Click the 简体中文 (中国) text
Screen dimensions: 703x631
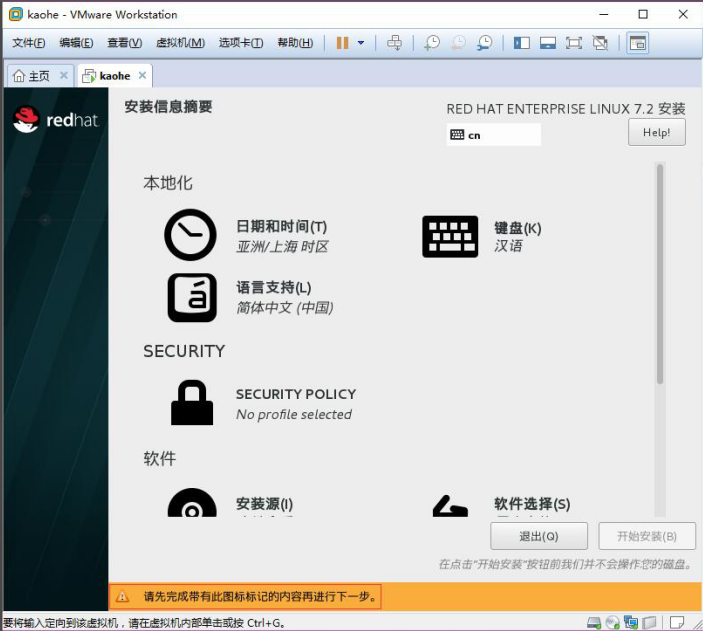tap(285, 308)
